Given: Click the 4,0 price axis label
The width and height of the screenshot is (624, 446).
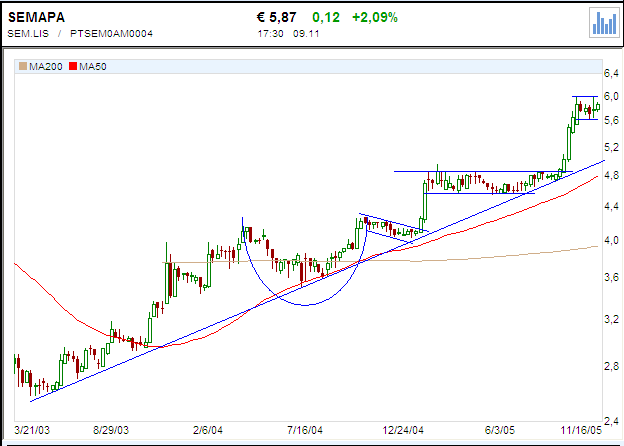Looking at the screenshot, I should pyautogui.click(x=612, y=240).
